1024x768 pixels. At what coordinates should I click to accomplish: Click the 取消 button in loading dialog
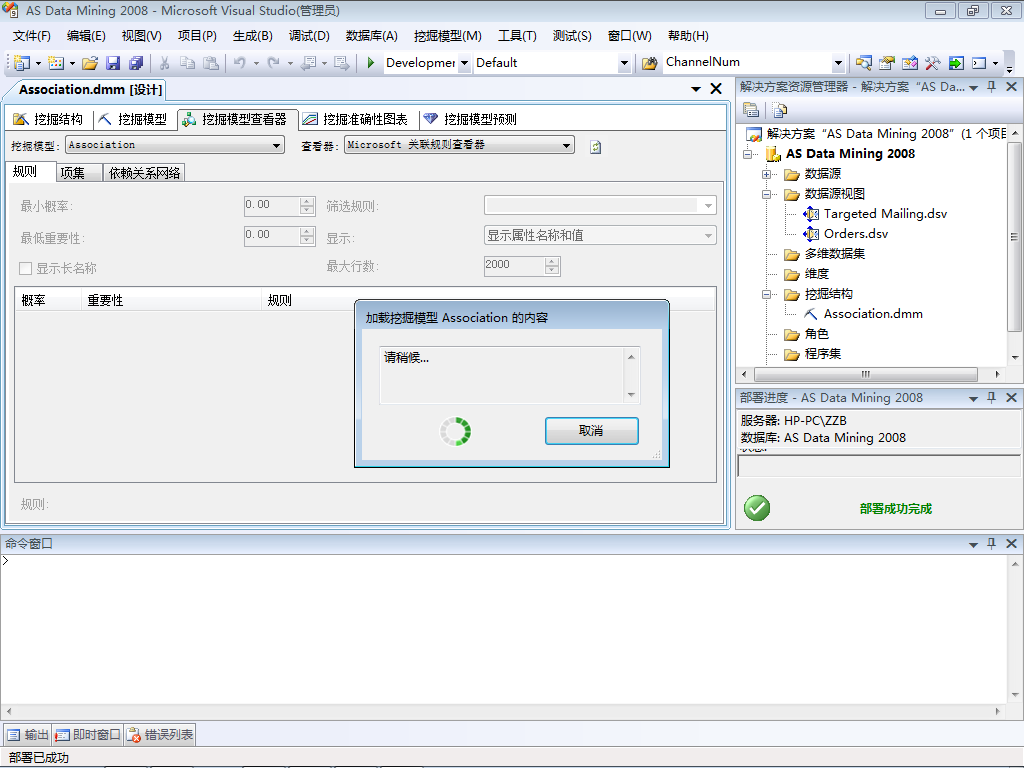(592, 431)
